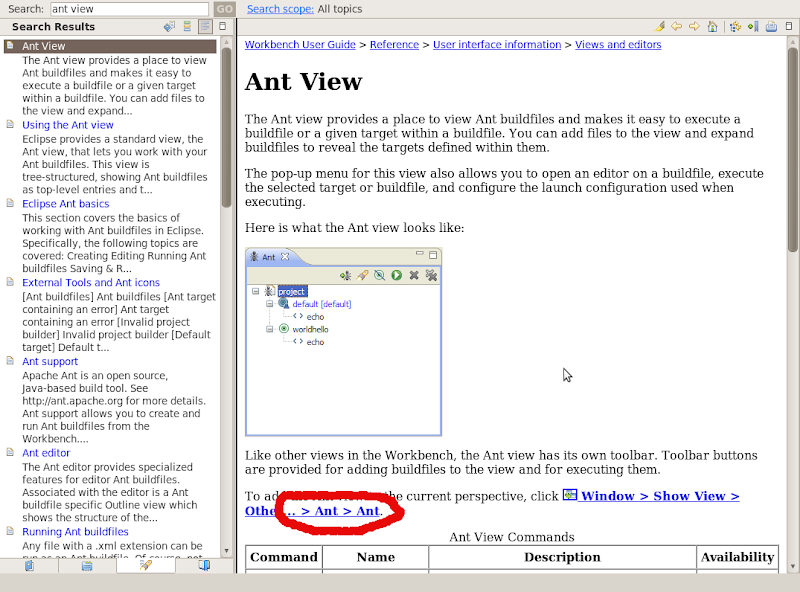The height and width of the screenshot is (592, 800).
Task: Click the GO search button
Action: click(x=224, y=9)
